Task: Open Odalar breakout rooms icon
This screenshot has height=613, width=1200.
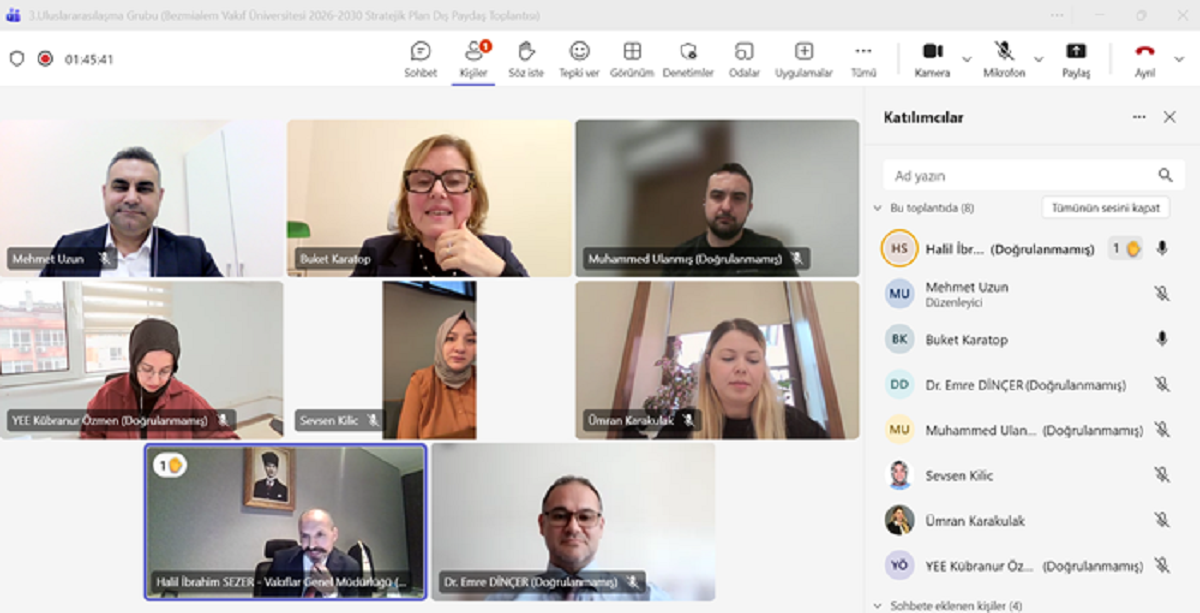Action: tap(743, 52)
